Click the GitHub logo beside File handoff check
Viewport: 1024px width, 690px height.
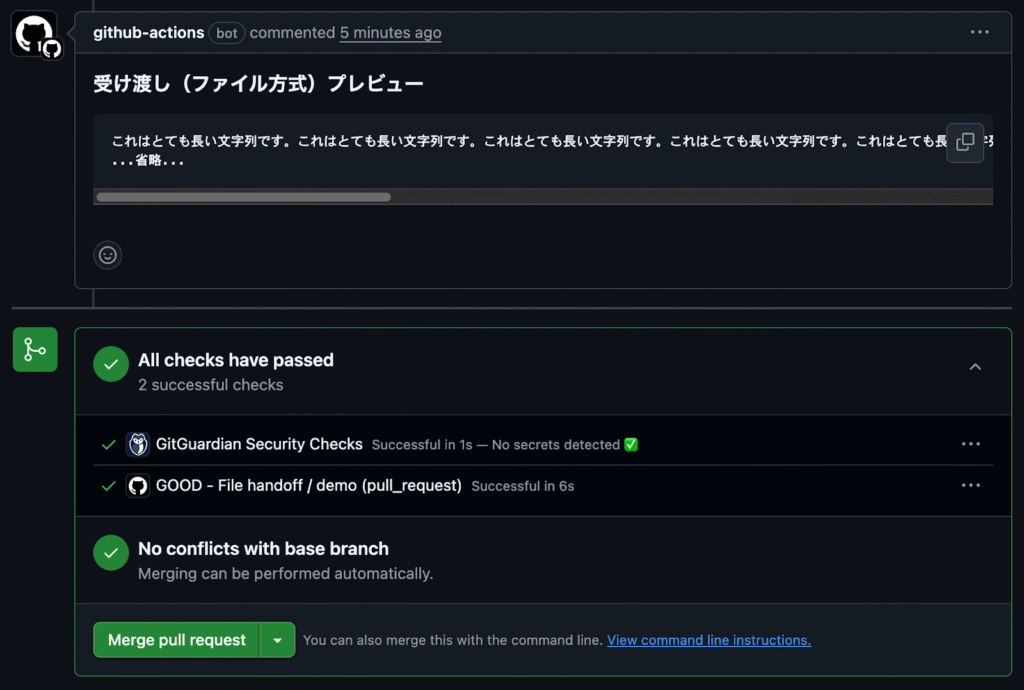pos(138,486)
